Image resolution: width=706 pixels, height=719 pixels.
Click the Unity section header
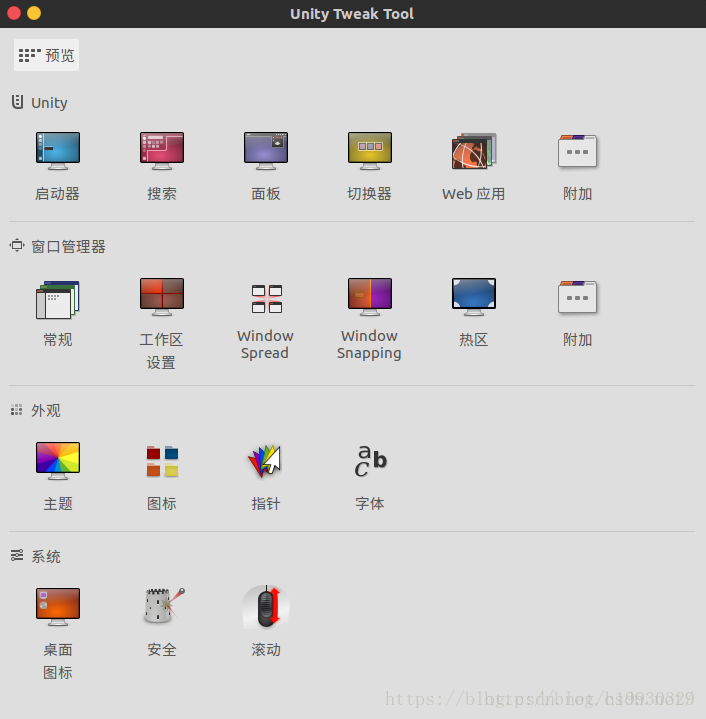pyautogui.click(x=39, y=103)
